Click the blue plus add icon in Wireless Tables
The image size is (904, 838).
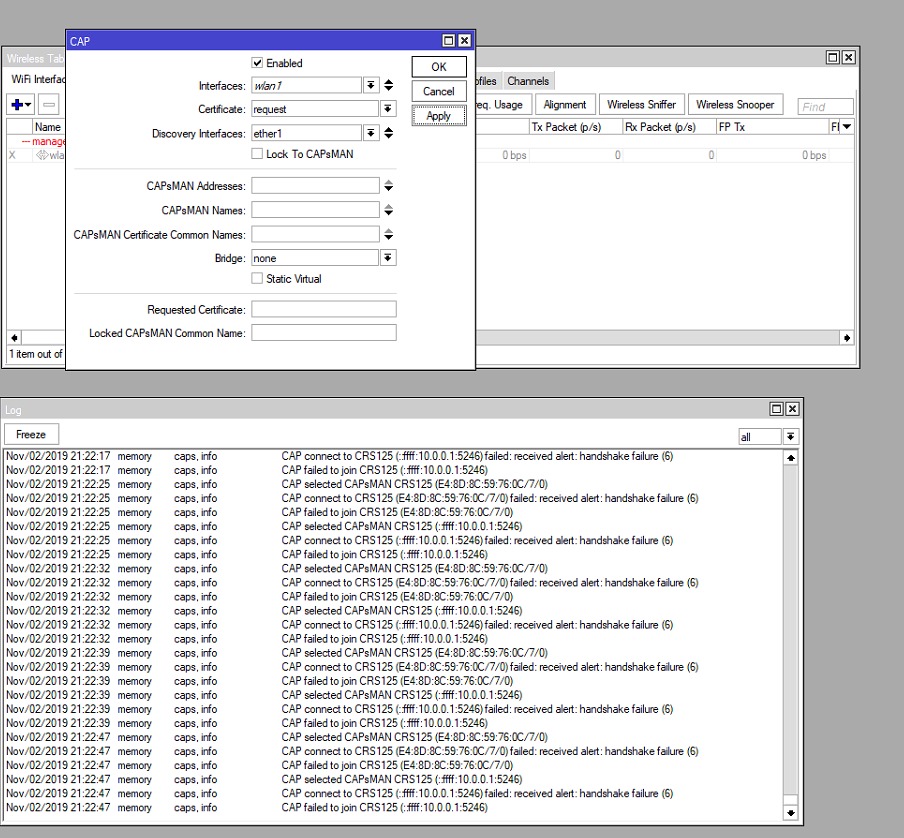[20, 105]
